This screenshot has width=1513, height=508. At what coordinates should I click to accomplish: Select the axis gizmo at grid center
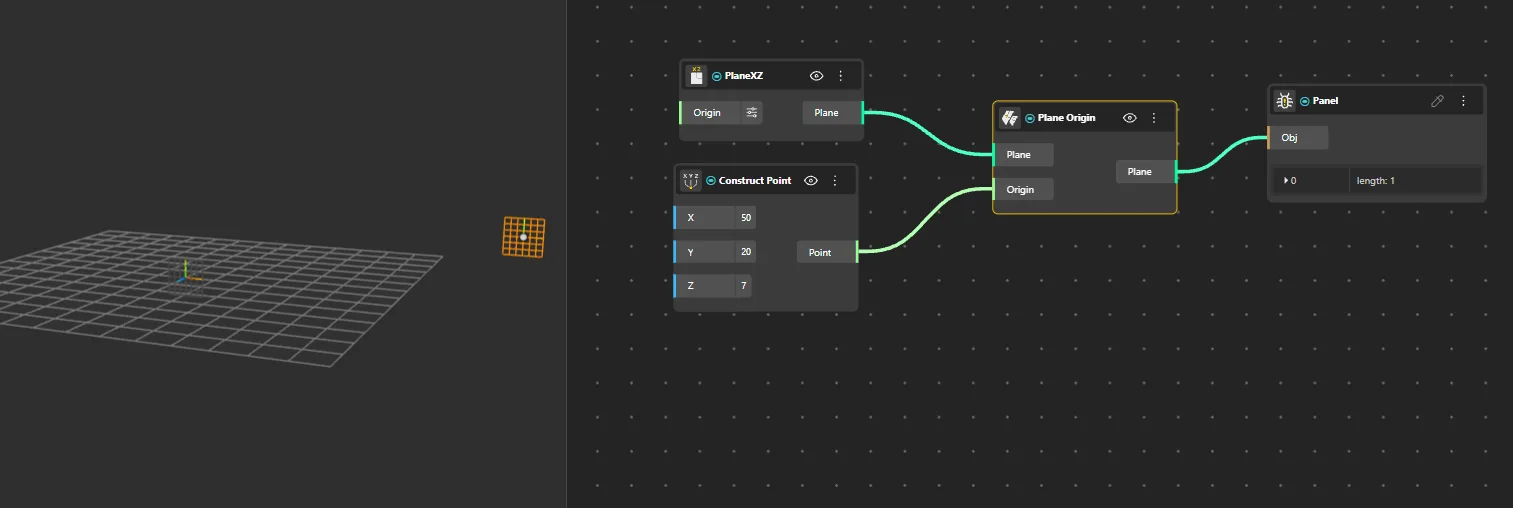pyautogui.click(x=185, y=273)
